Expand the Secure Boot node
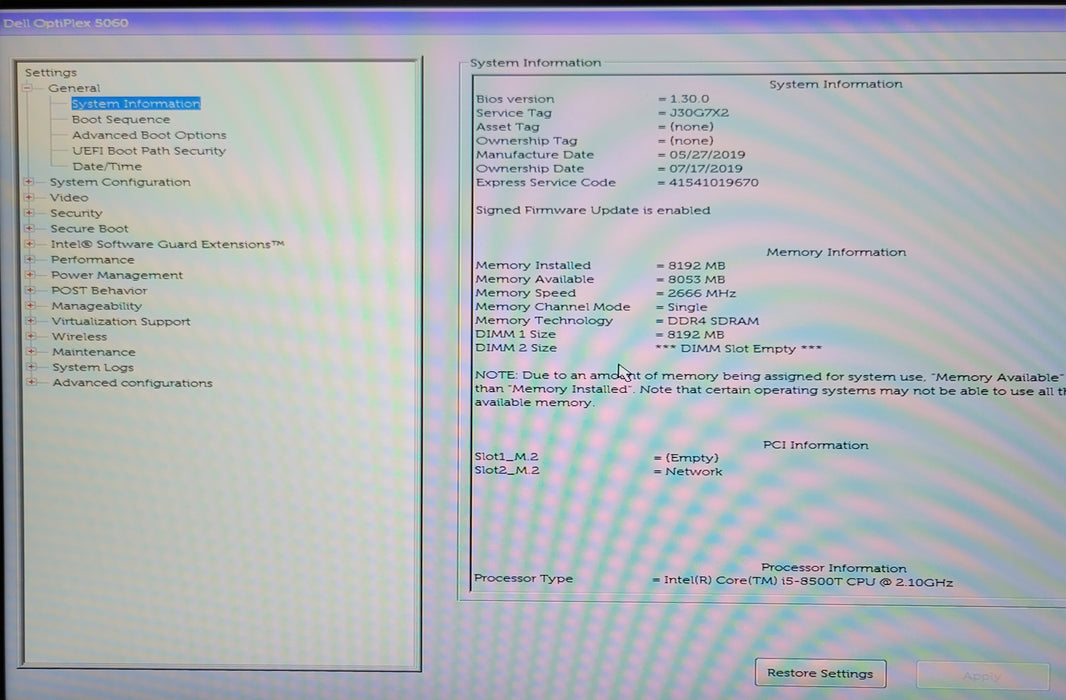Screen dimensions: 1066x700 pyautogui.click(x=29, y=228)
